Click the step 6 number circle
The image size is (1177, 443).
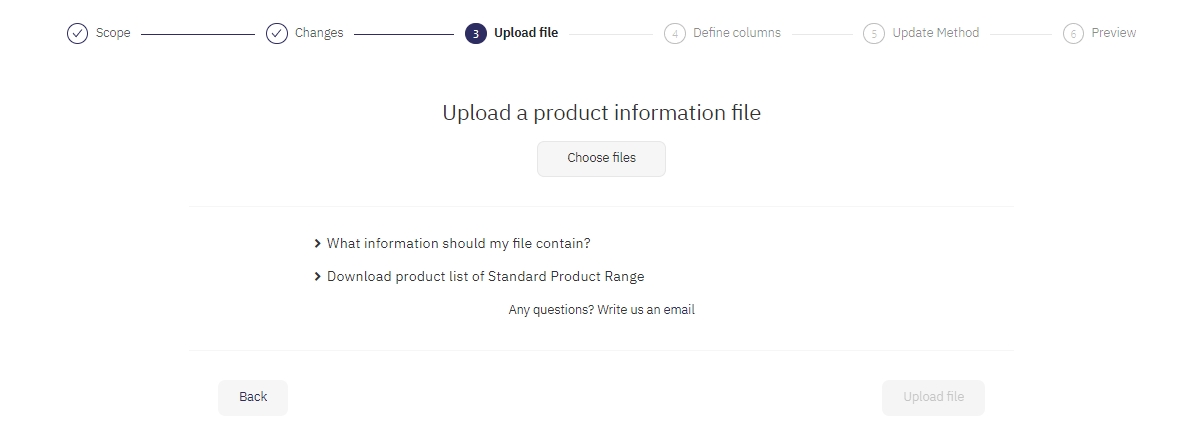tap(1073, 34)
